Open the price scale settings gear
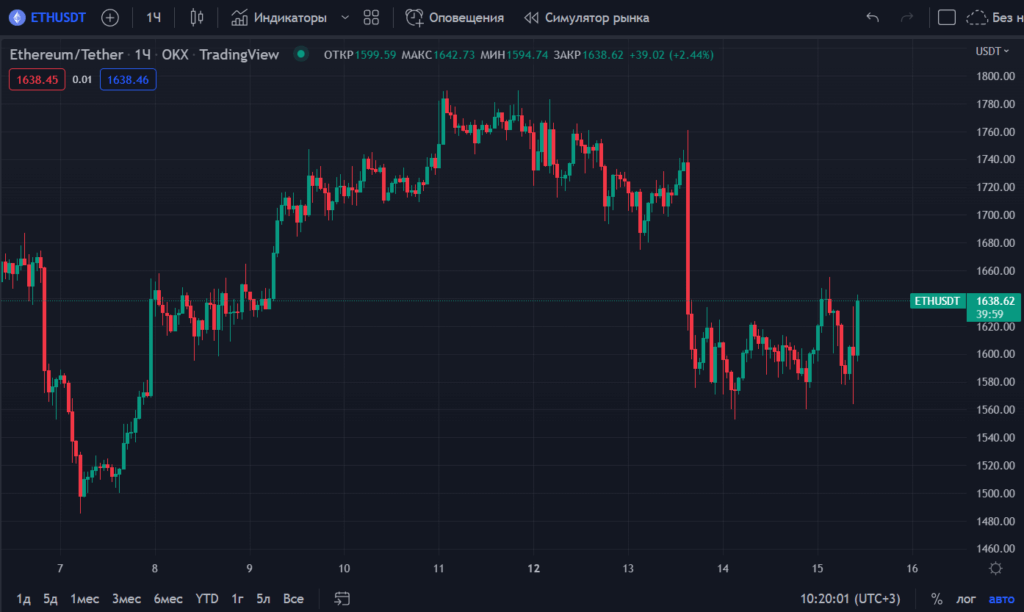 click(x=995, y=568)
